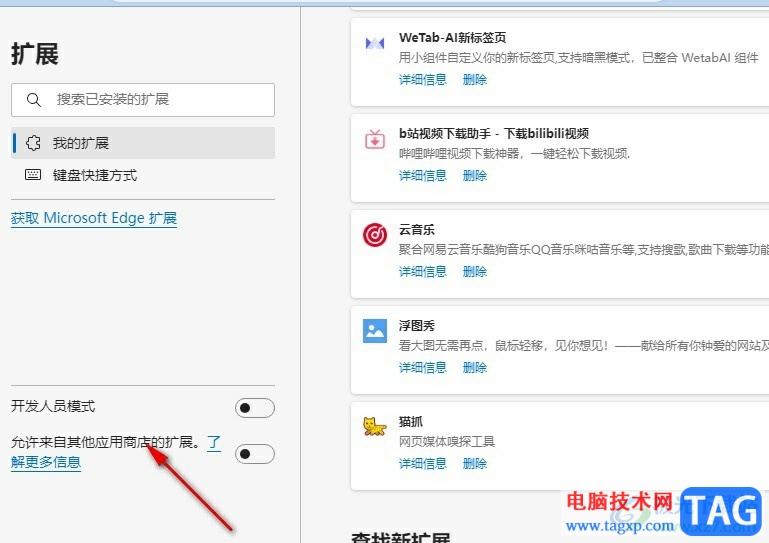Click the 猫抓 title text
The width and height of the screenshot is (769, 543).
410,421
